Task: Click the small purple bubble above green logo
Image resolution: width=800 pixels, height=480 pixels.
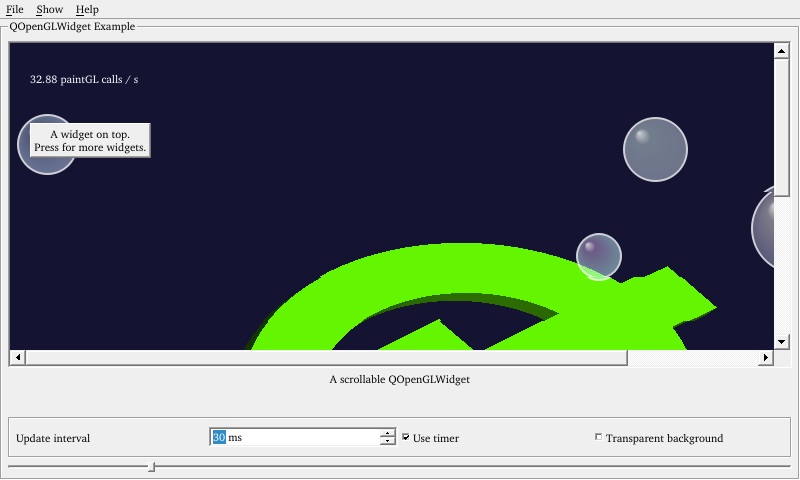Action: point(598,256)
